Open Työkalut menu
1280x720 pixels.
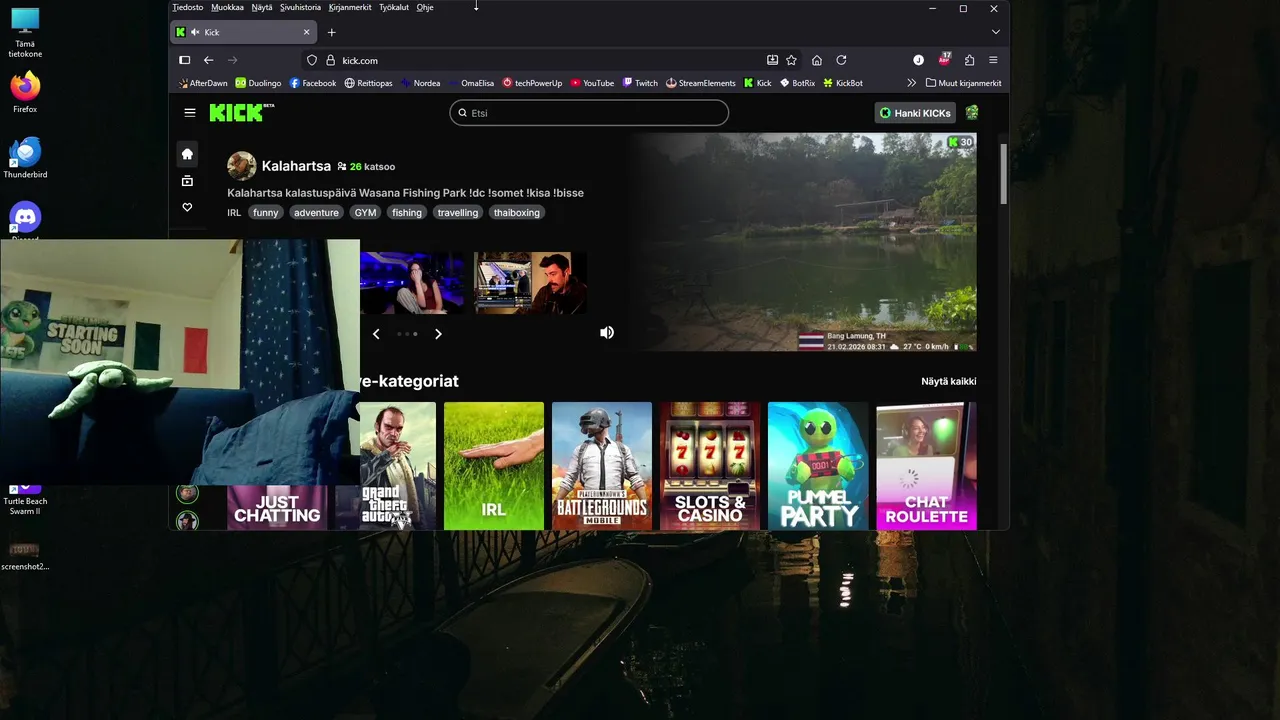point(393,7)
